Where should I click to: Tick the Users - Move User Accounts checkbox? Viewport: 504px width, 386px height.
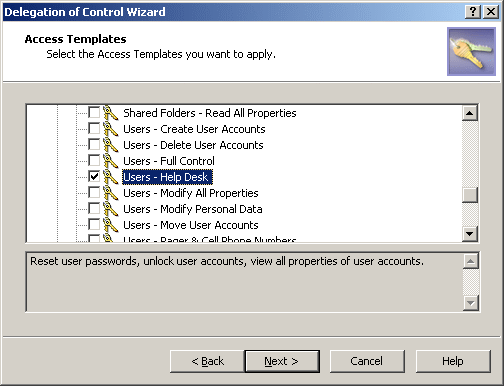94,224
